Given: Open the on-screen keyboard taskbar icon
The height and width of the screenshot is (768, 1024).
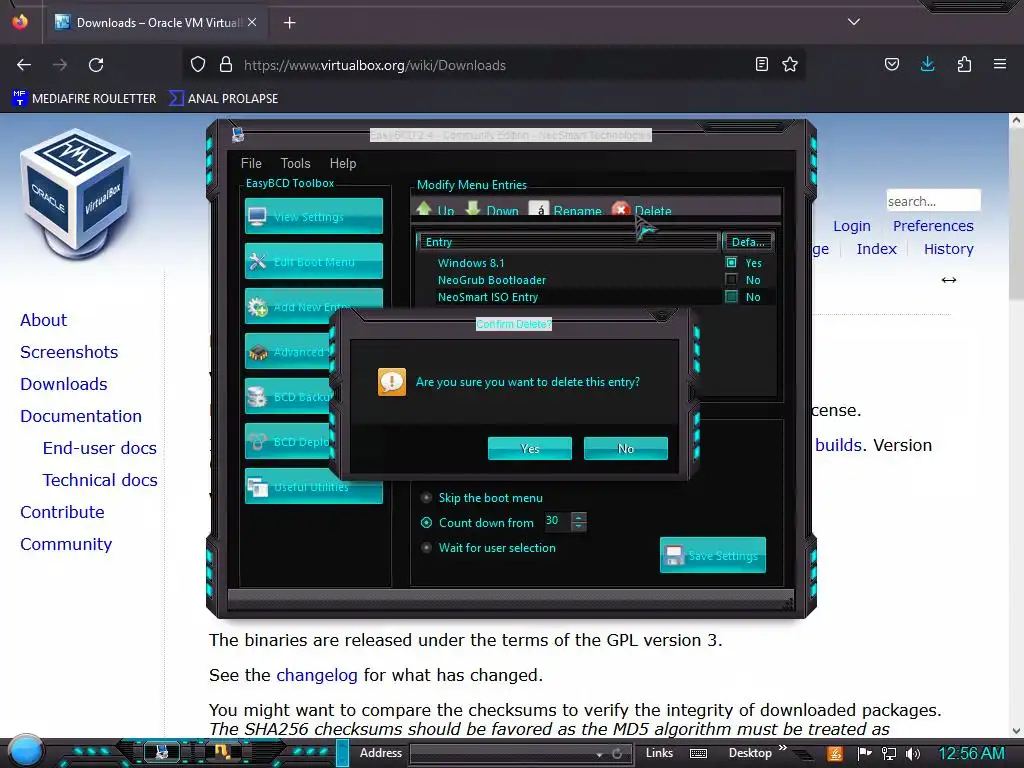Looking at the screenshot, I should pos(698,754).
